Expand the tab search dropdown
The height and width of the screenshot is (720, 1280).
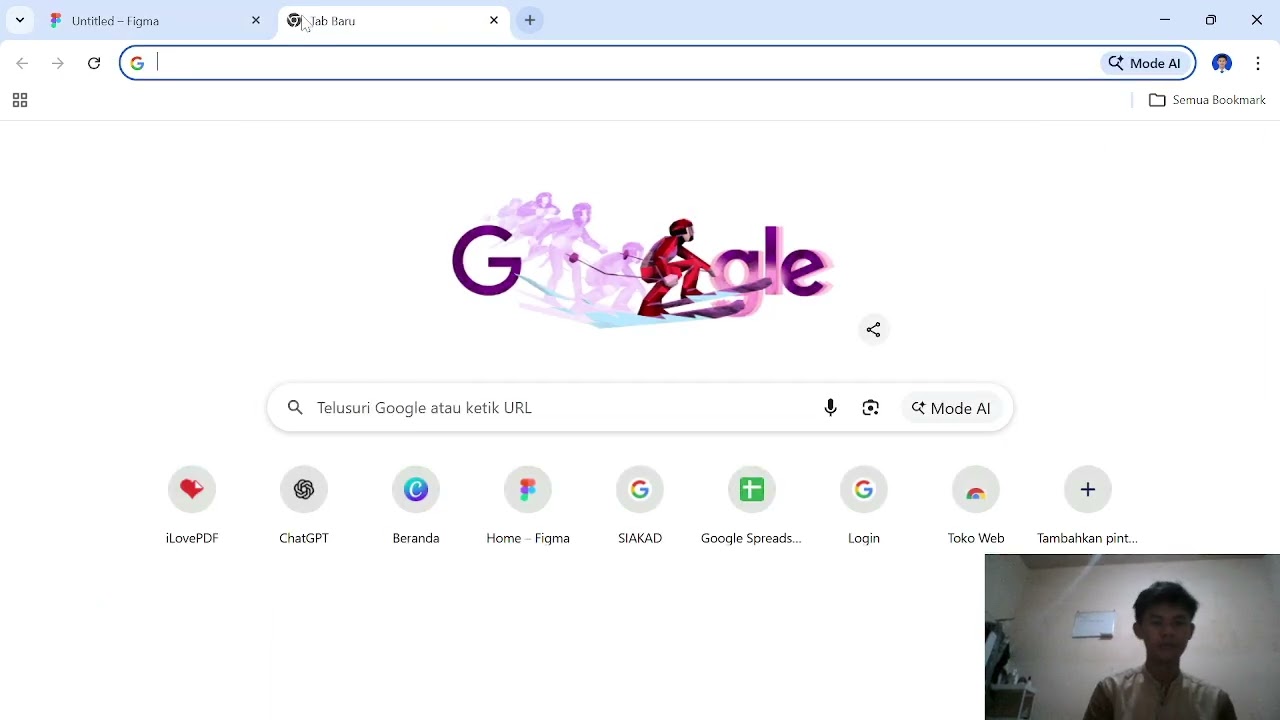tap(19, 20)
